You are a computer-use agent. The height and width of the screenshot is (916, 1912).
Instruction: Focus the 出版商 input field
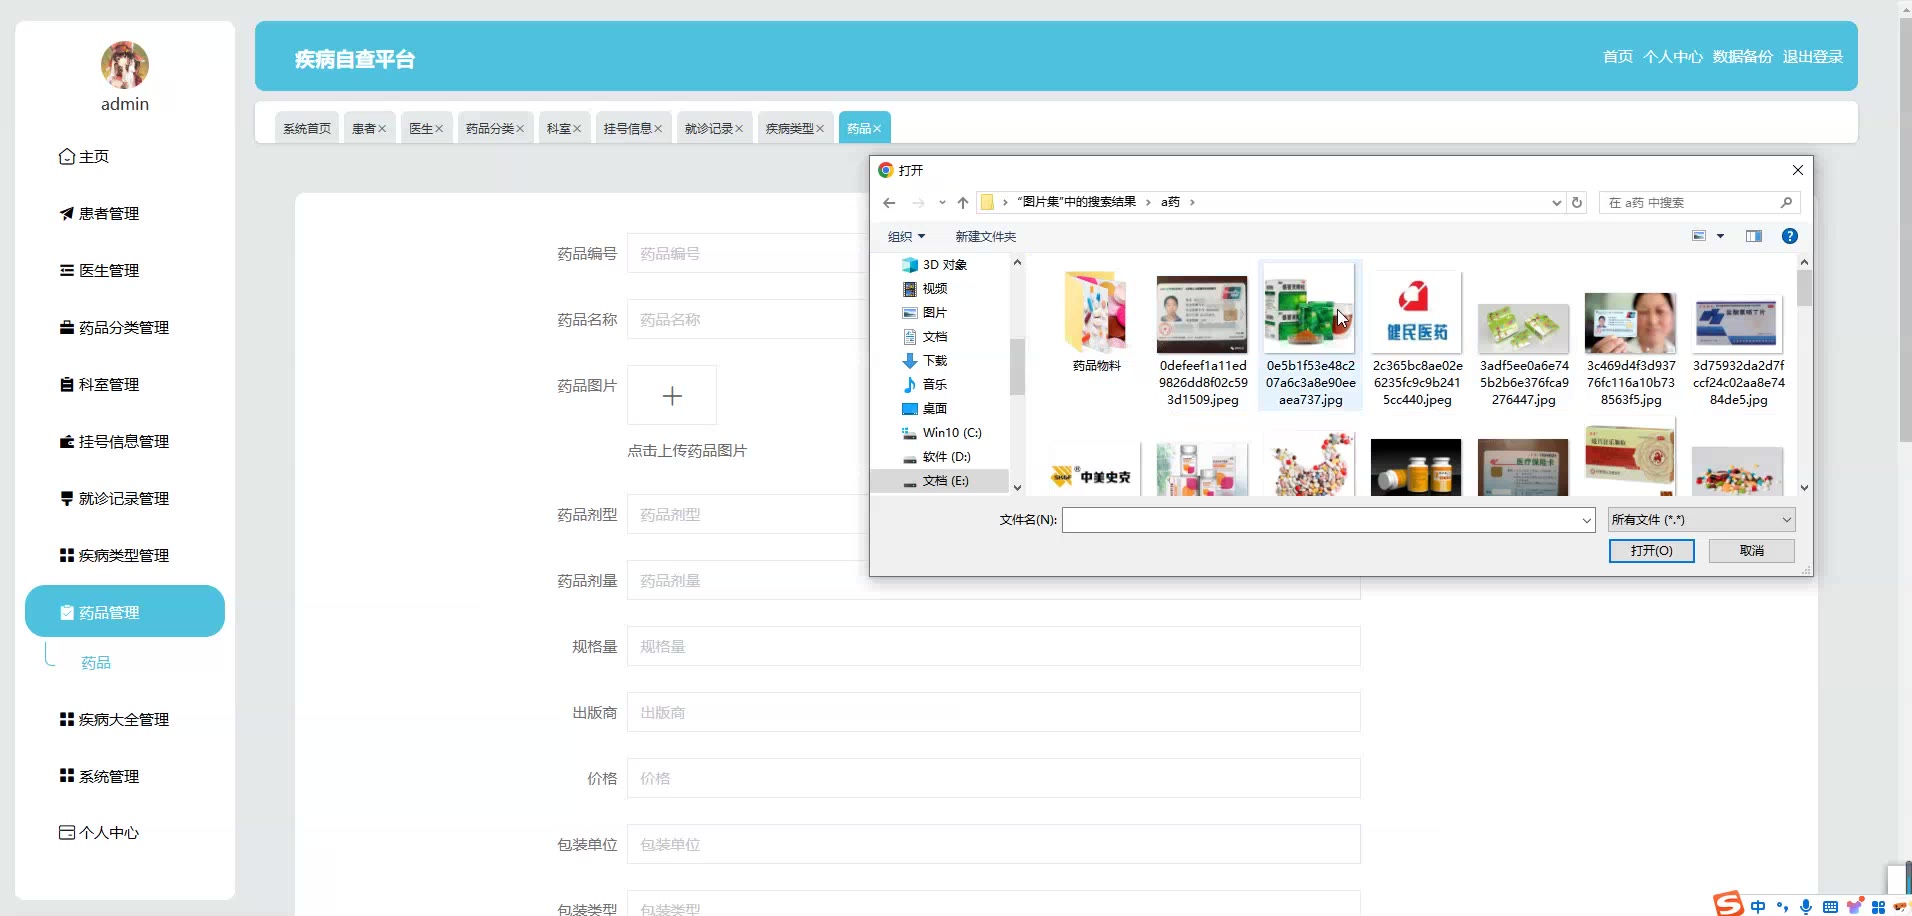tap(993, 712)
